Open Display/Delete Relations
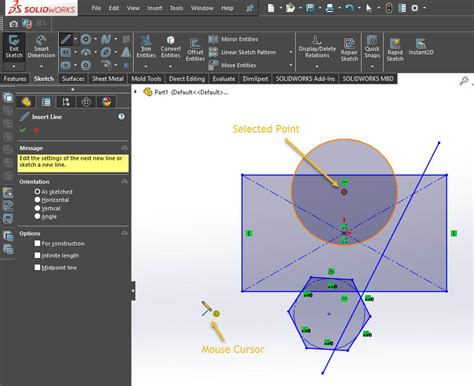The height and width of the screenshot is (386, 474). (317, 47)
